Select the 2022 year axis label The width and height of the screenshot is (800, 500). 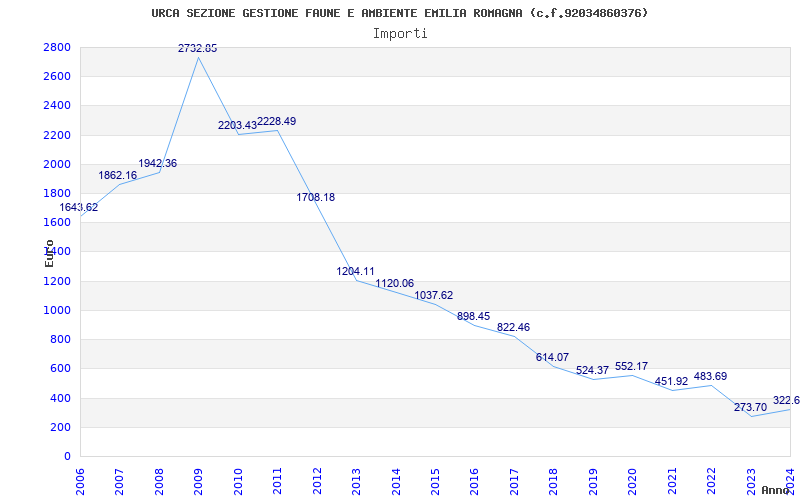[x=711, y=482]
